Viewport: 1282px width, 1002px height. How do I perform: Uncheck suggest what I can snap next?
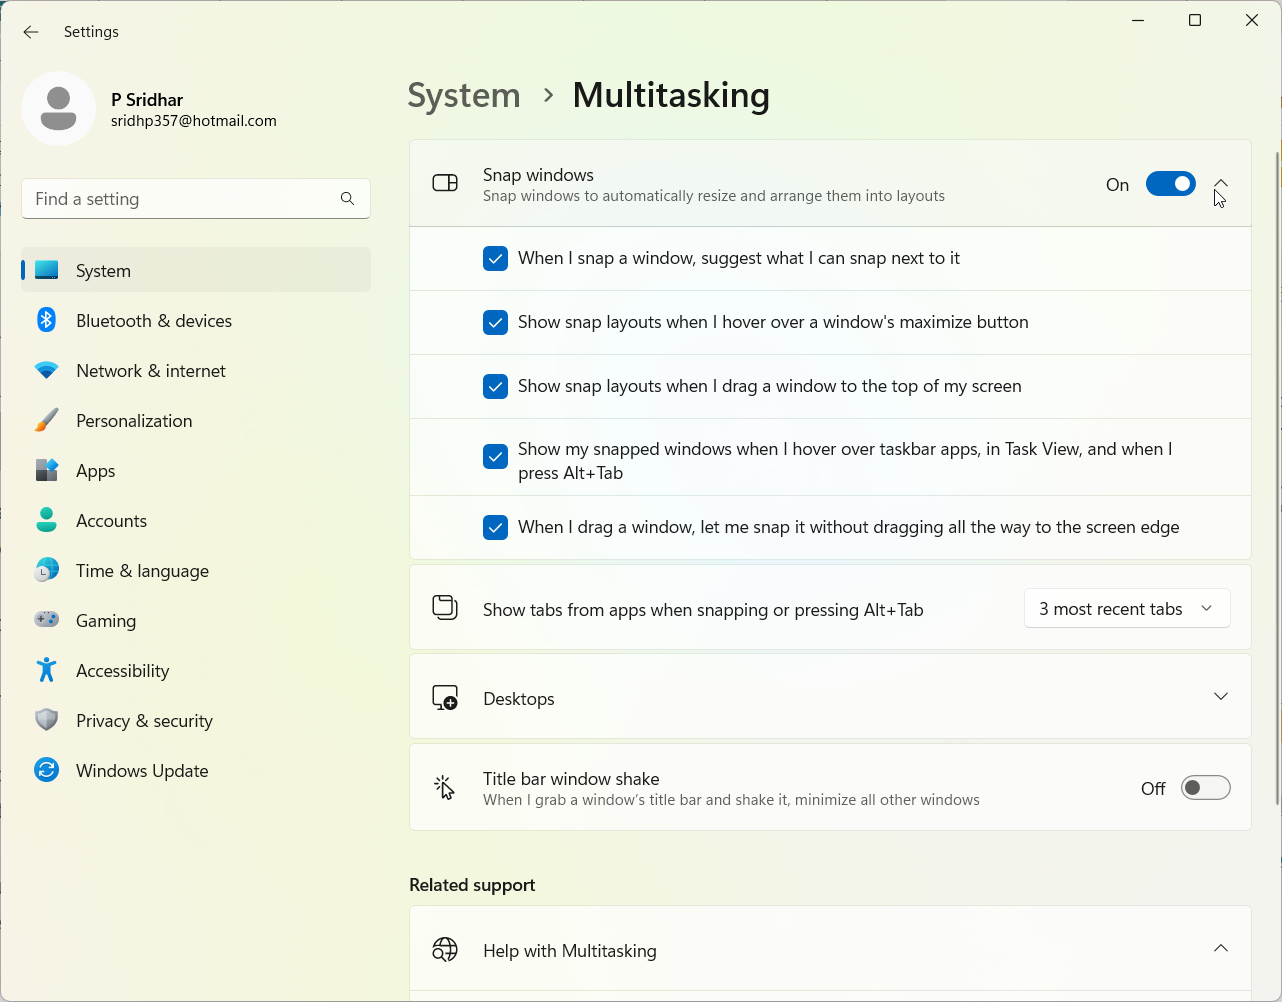click(x=495, y=258)
